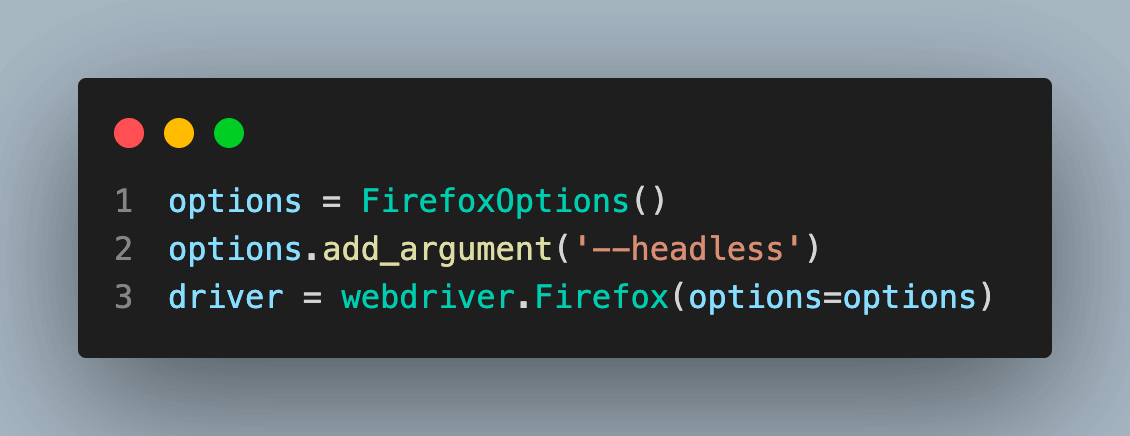Click line number 3
The height and width of the screenshot is (436, 1130).
pyautogui.click(x=124, y=298)
